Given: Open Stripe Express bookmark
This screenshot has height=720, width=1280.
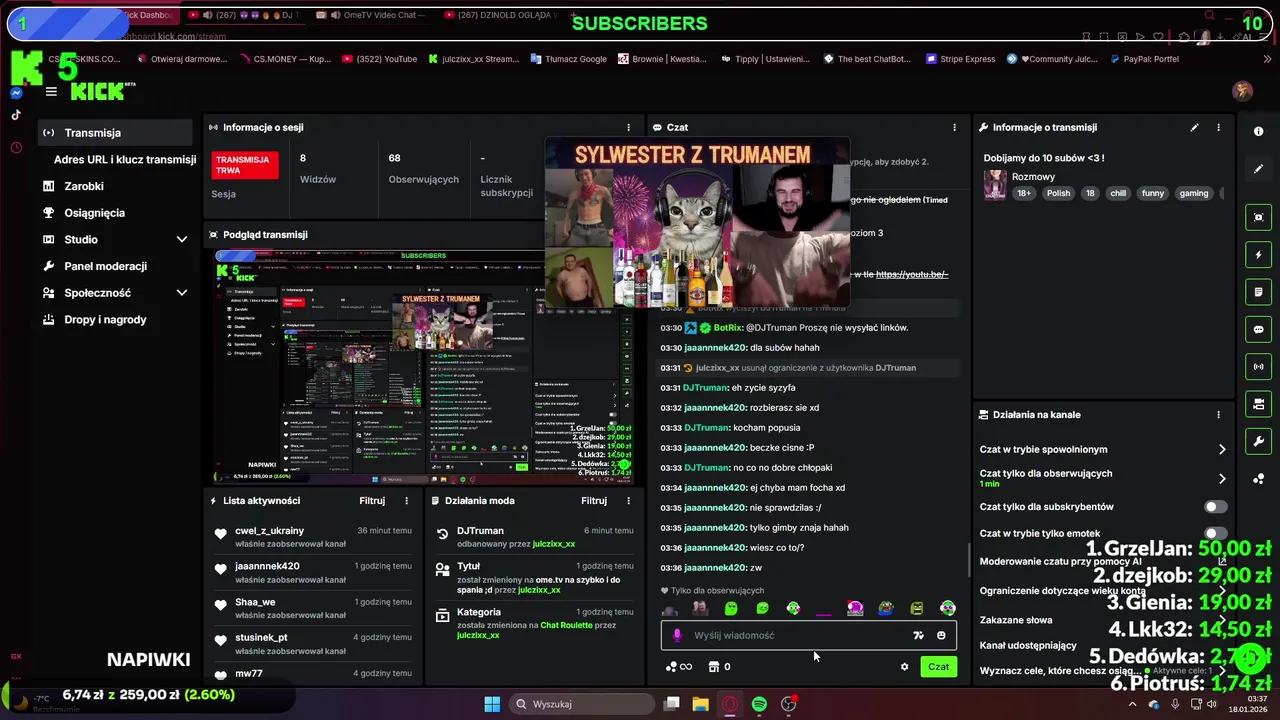Looking at the screenshot, I should coord(959,59).
